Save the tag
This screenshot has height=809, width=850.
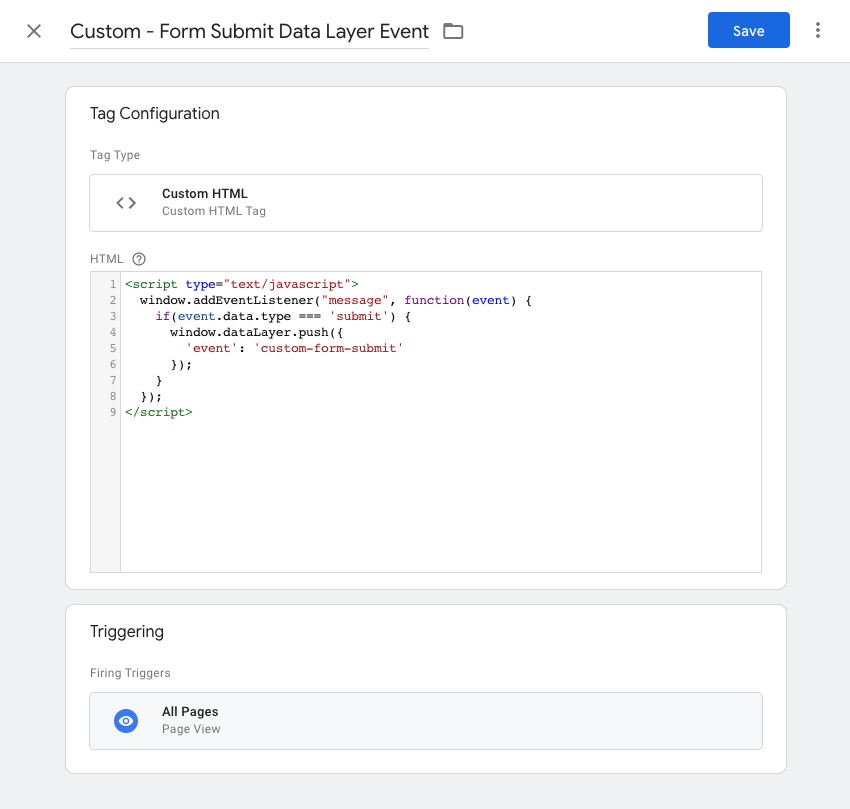(749, 30)
